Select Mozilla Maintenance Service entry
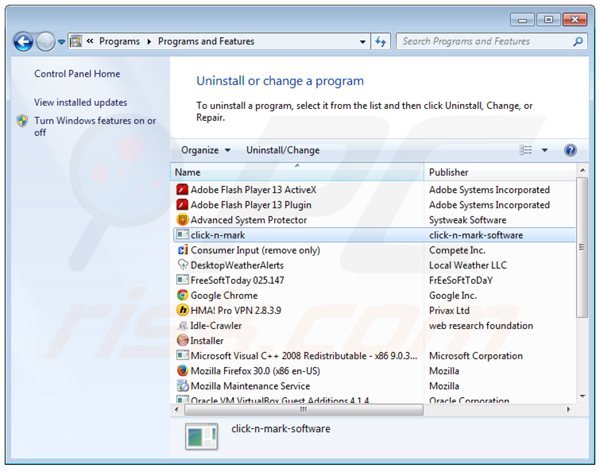The image size is (600, 472). click(250, 385)
